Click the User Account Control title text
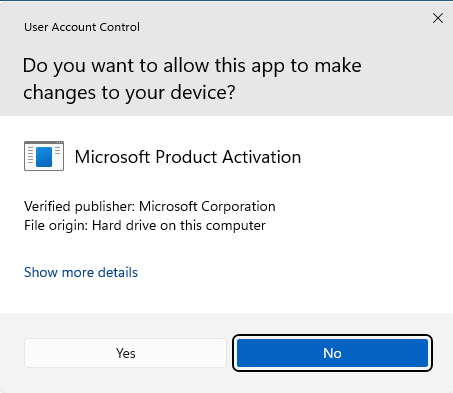Viewport: 453px width, 393px height. 82,27
